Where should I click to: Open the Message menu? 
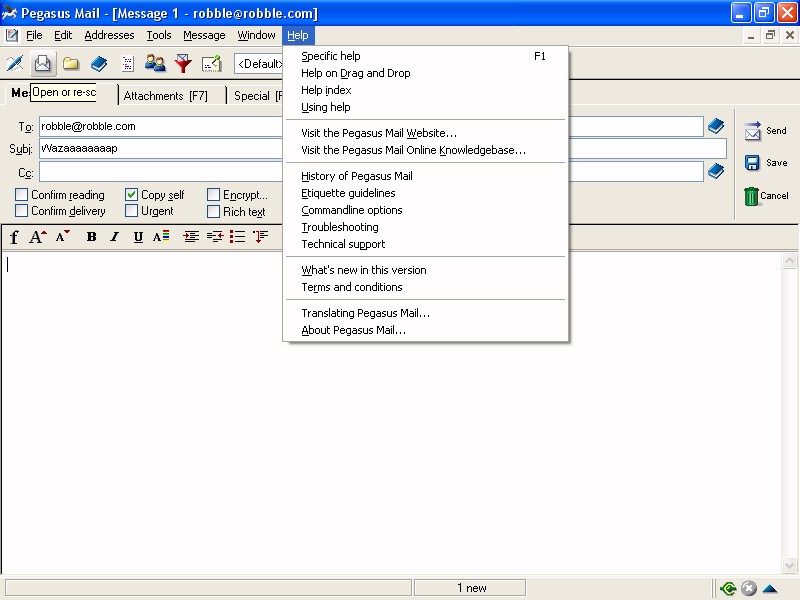(x=204, y=35)
